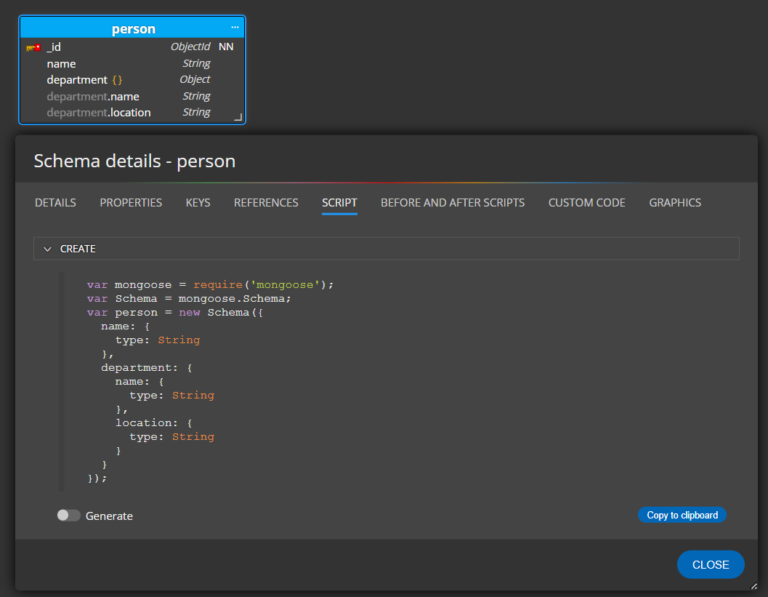This screenshot has height=597, width=768.
Task: Go to the REFERENCES tab
Action: tap(266, 203)
